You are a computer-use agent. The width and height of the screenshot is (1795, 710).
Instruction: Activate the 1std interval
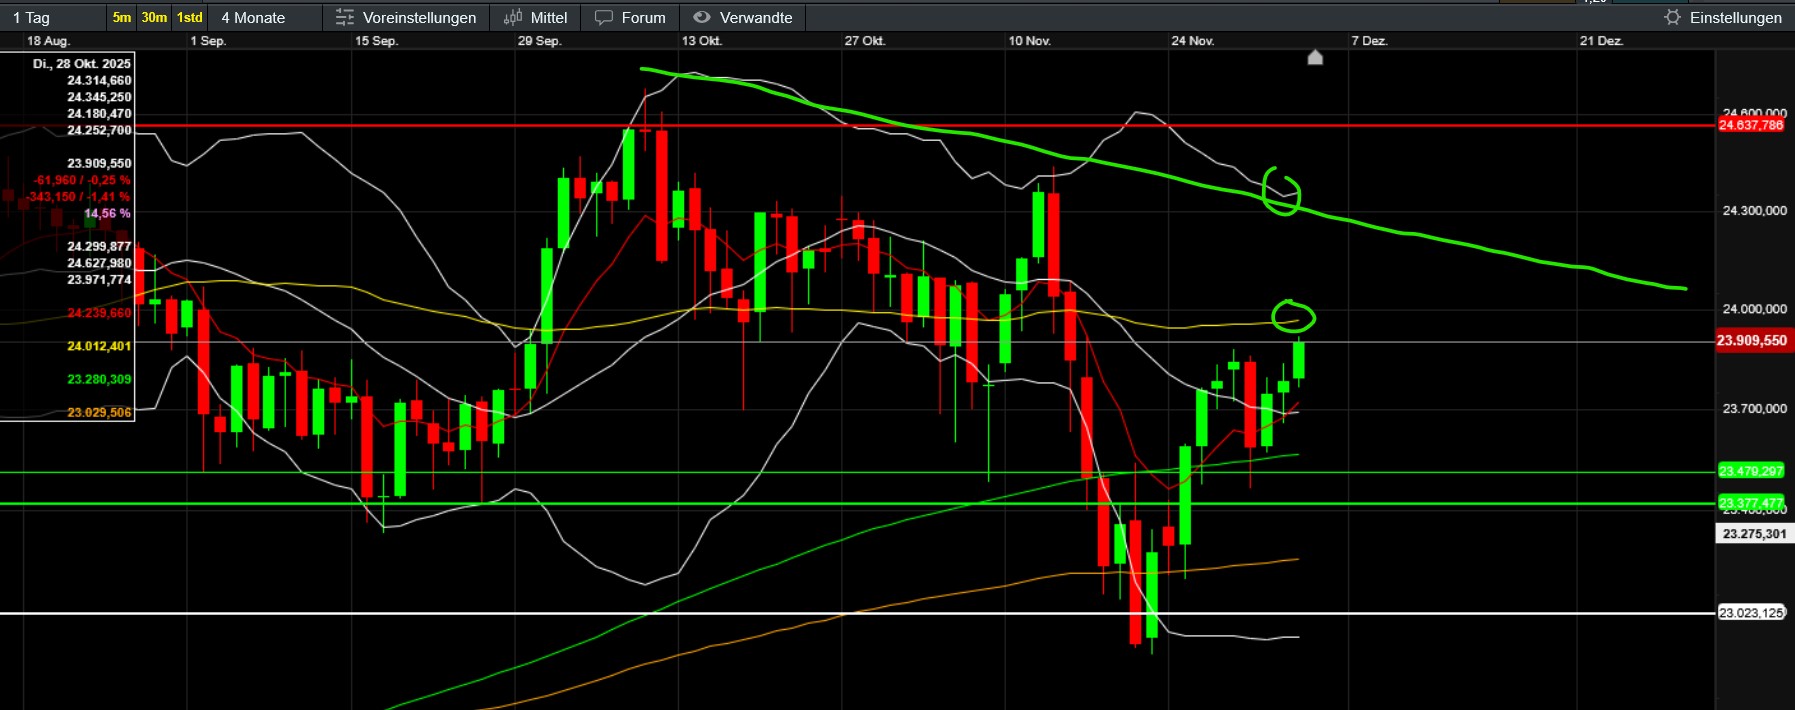click(x=190, y=18)
